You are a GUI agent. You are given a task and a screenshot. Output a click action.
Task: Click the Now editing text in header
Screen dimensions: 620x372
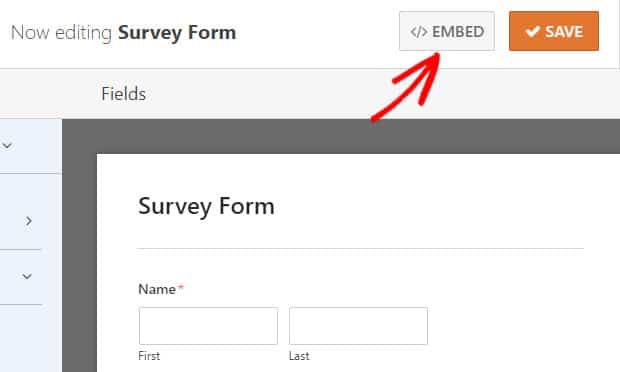61,33
